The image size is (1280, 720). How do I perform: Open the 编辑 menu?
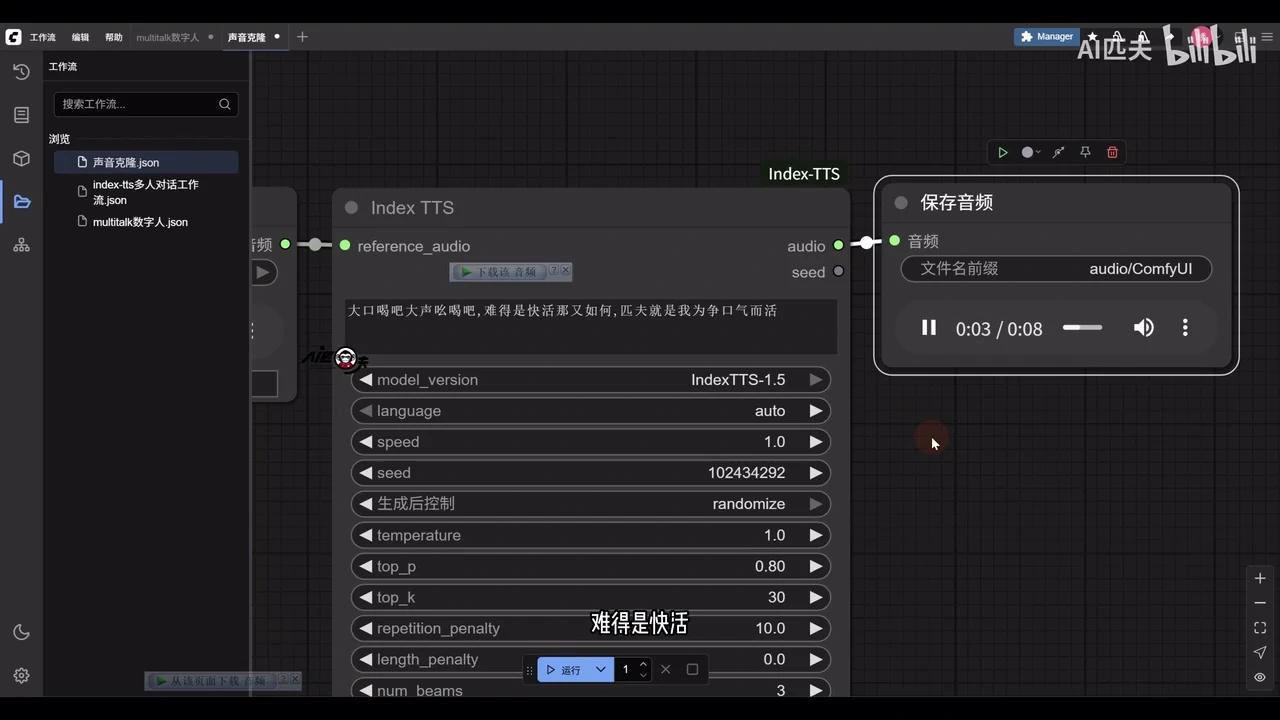(x=79, y=37)
